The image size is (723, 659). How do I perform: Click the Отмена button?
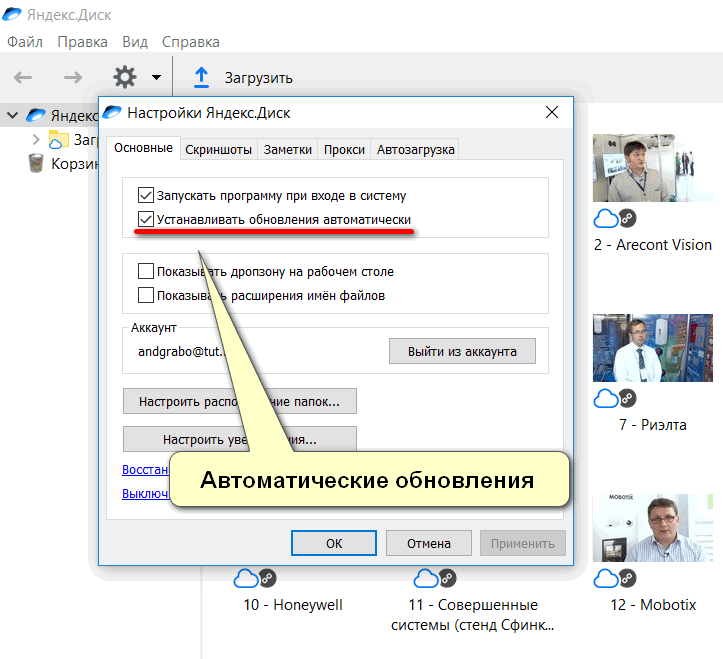[x=428, y=543]
